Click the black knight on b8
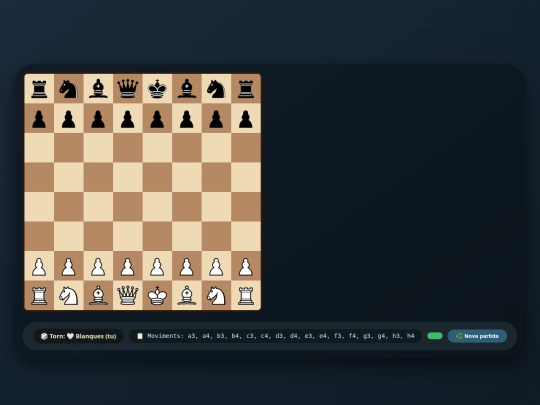Viewport: 540px width, 405px height. pyautogui.click(x=69, y=89)
